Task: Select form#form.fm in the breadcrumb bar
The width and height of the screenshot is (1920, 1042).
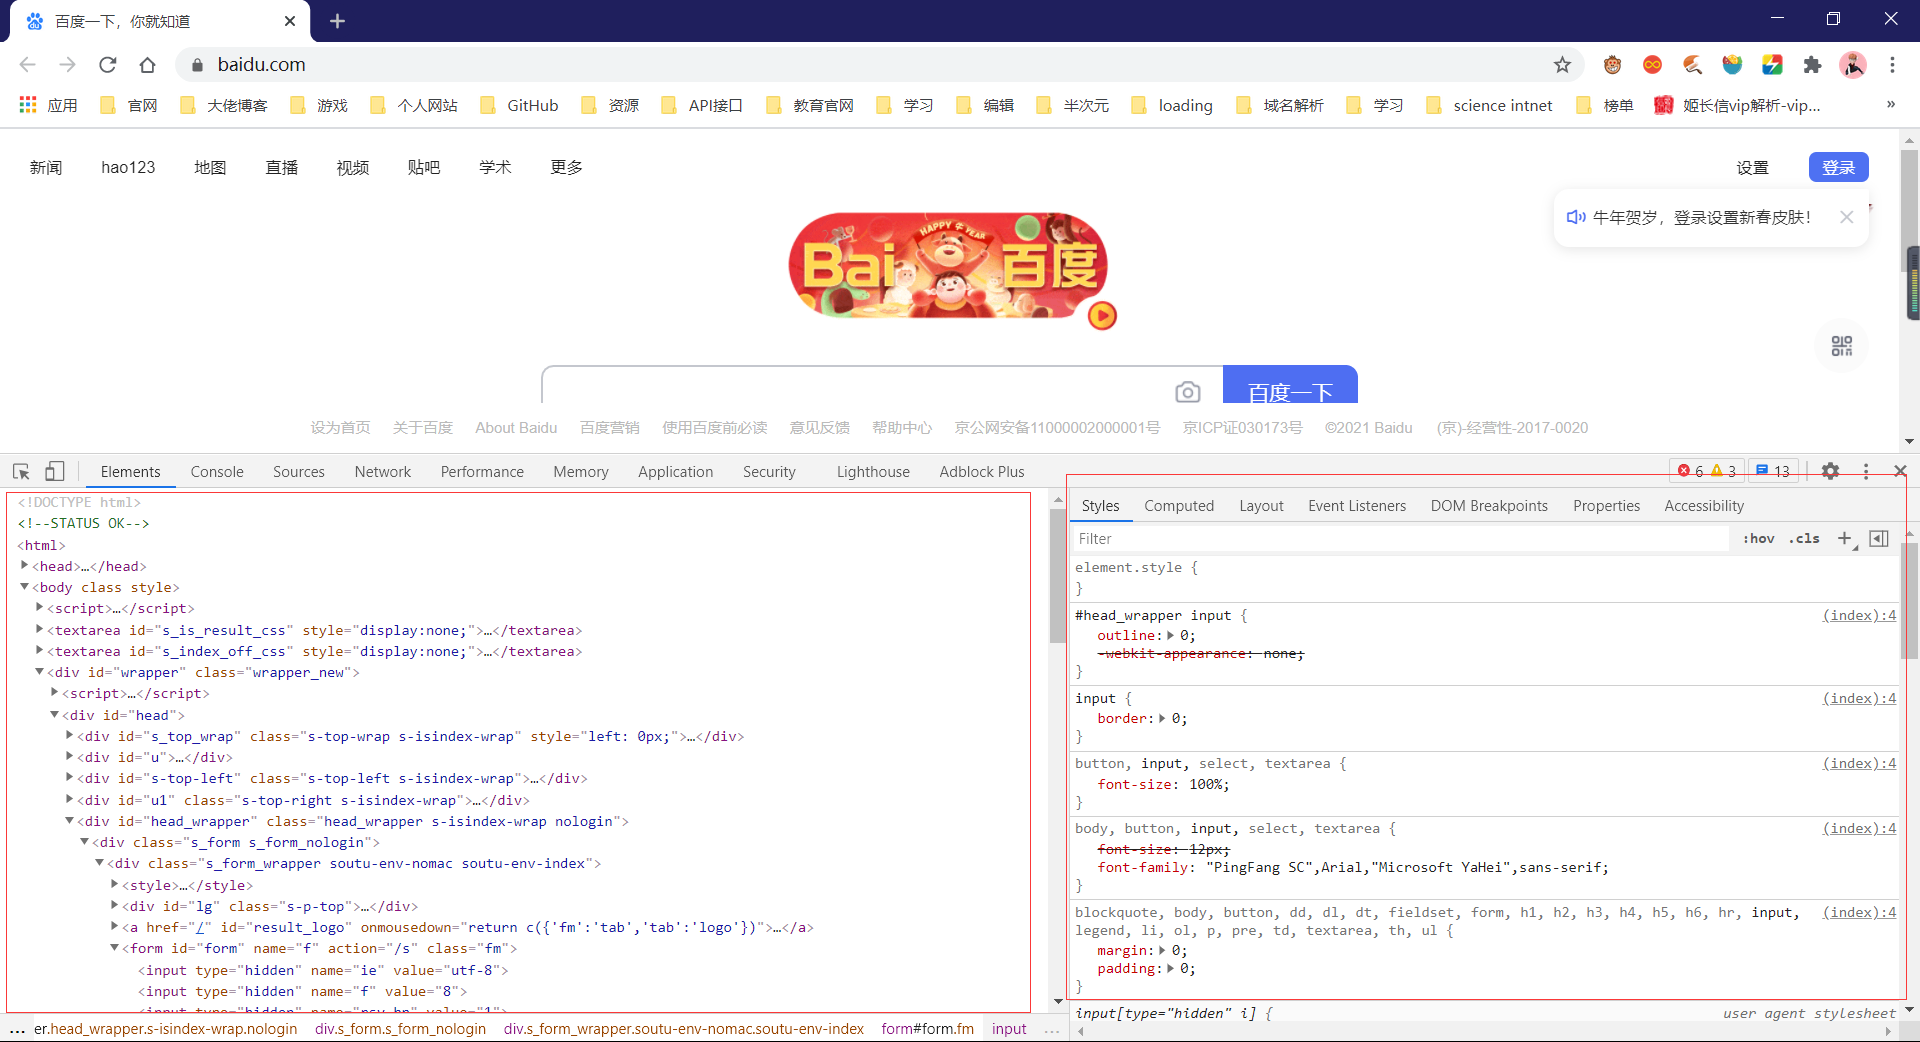Action: tap(927, 1029)
